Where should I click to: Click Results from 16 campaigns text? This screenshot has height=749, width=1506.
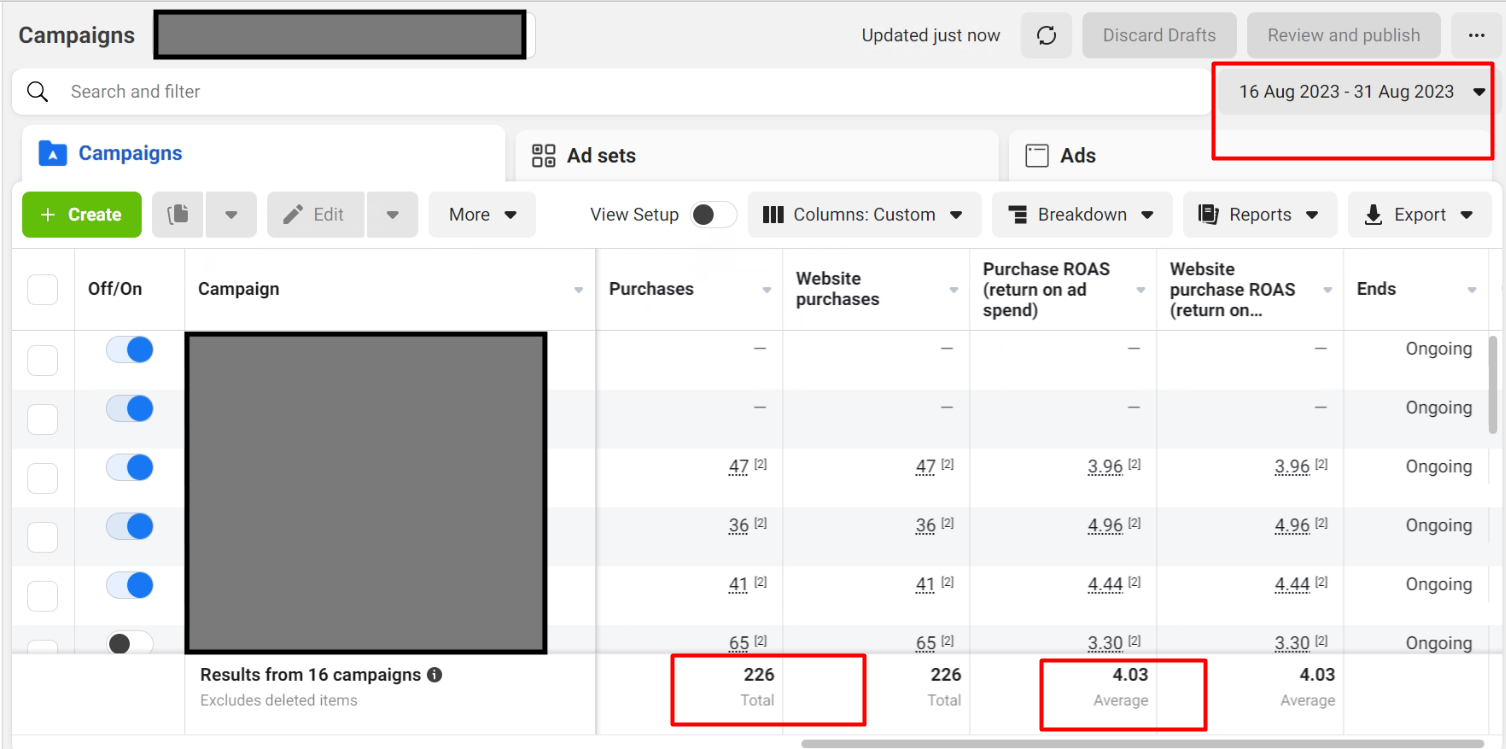pyautogui.click(x=310, y=675)
